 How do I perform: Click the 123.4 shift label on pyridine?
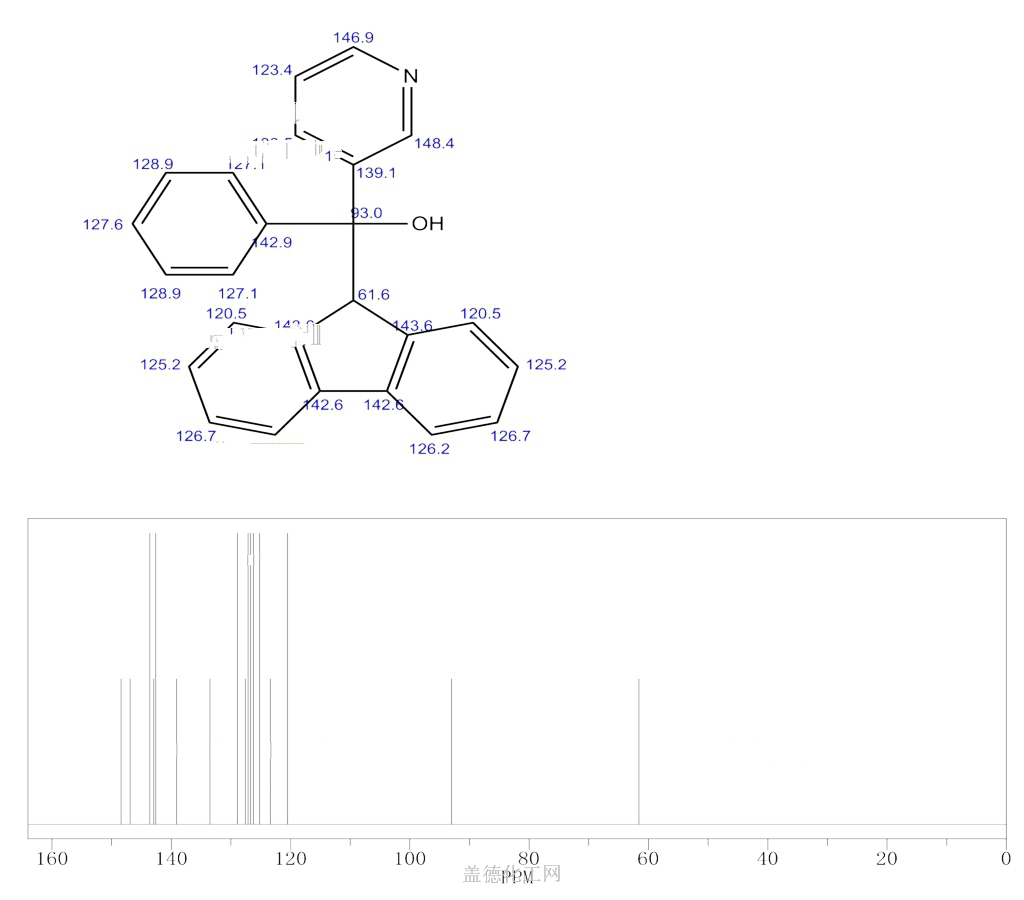(x=272, y=70)
